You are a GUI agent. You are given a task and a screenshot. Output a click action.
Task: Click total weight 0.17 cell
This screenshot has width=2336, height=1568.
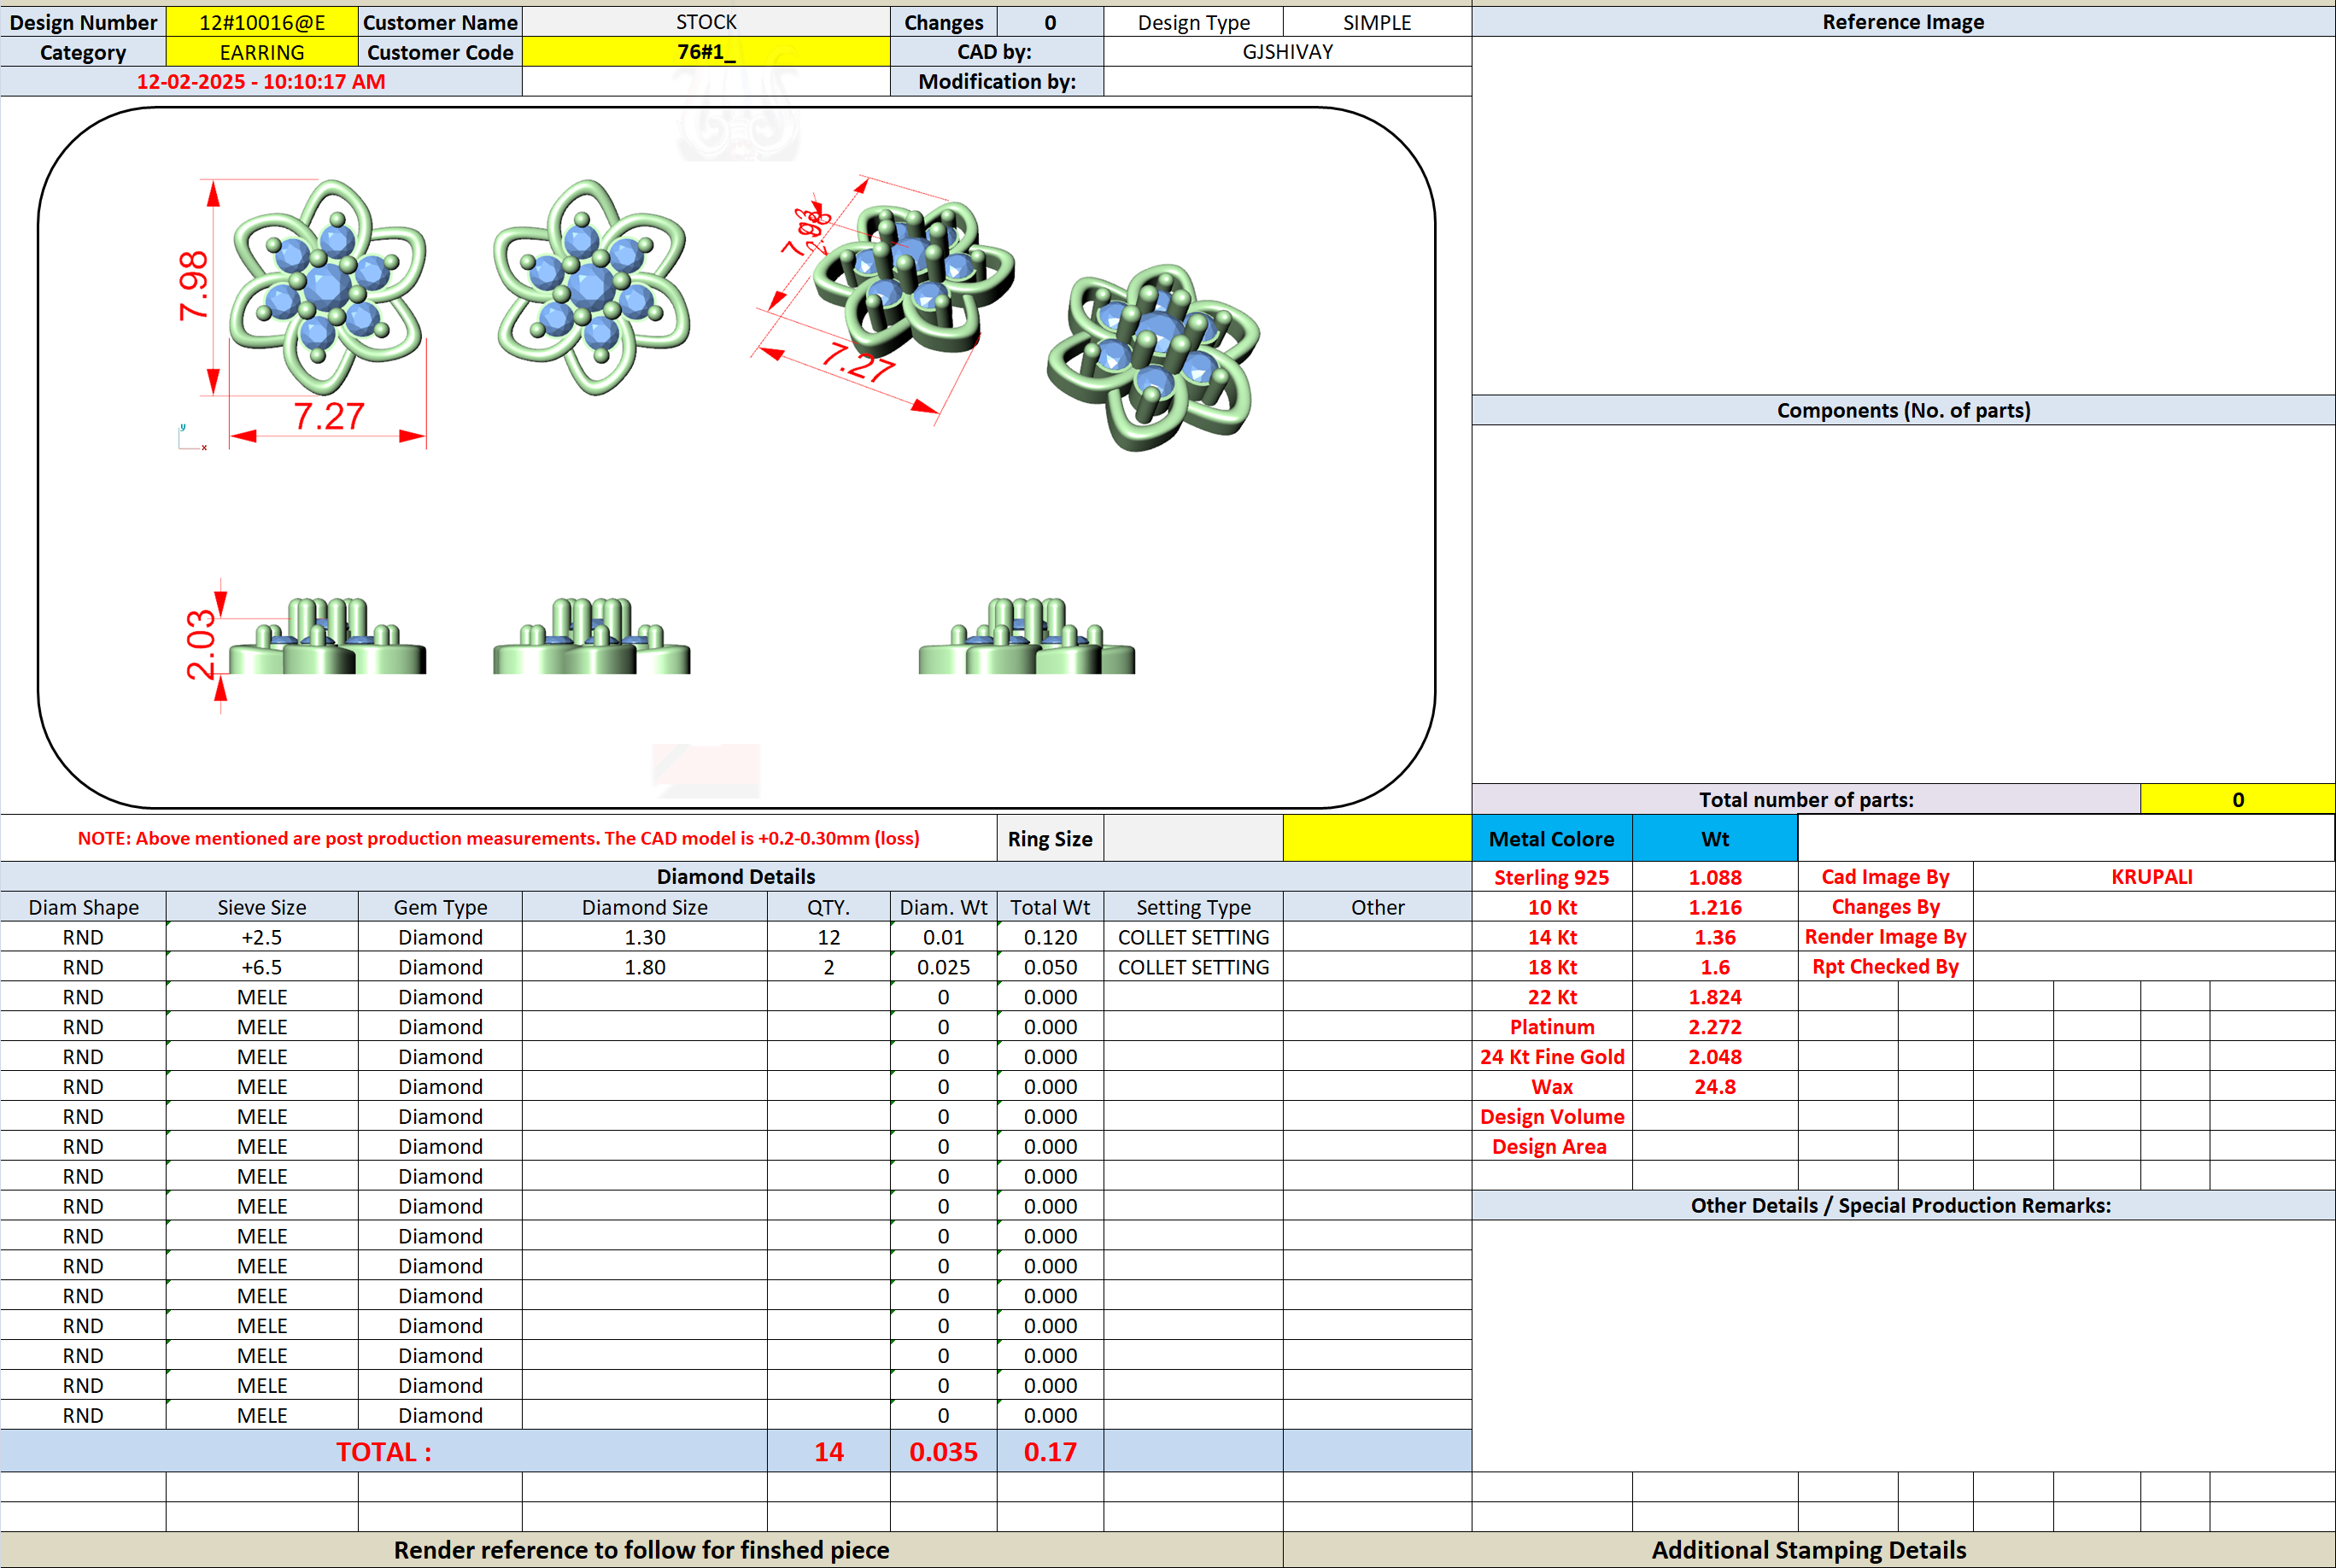coord(1050,1451)
